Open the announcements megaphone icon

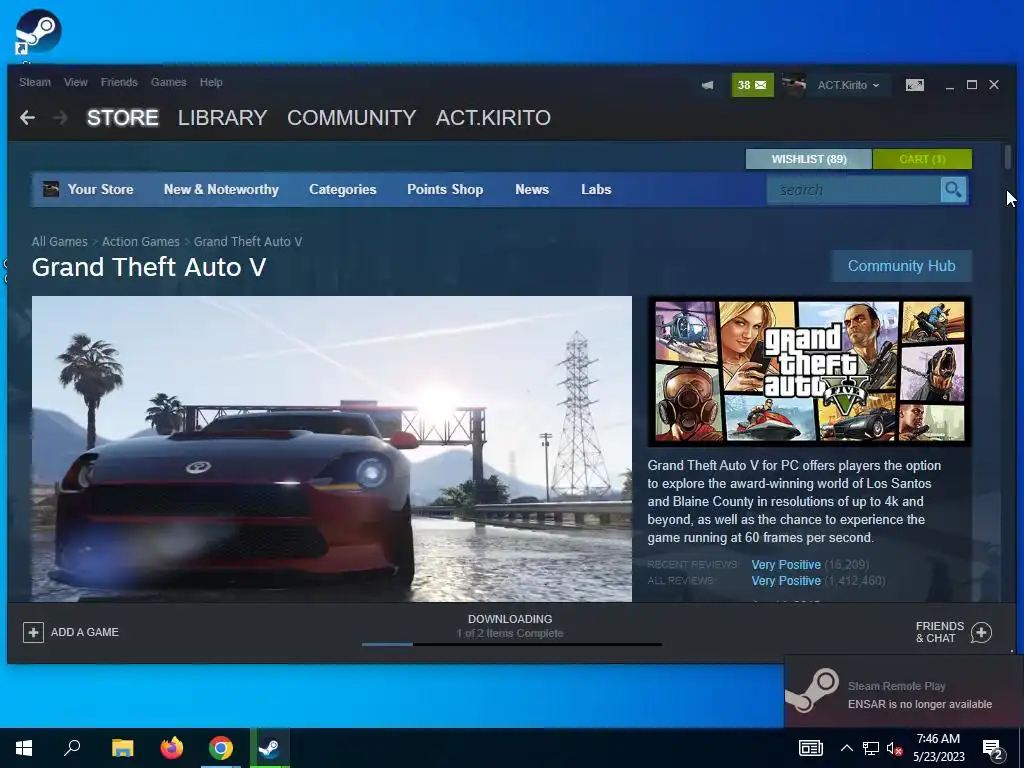click(x=707, y=85)
